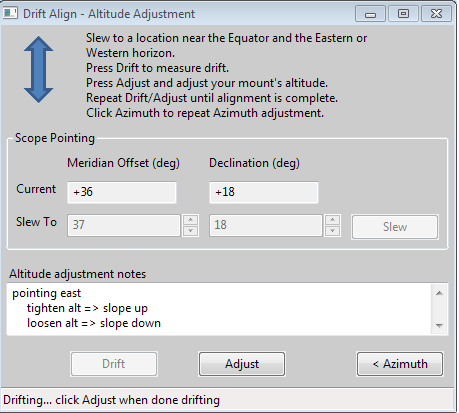Click the disabled Drift button
Viewport: 459px width, 413px height.
[114, 364]
